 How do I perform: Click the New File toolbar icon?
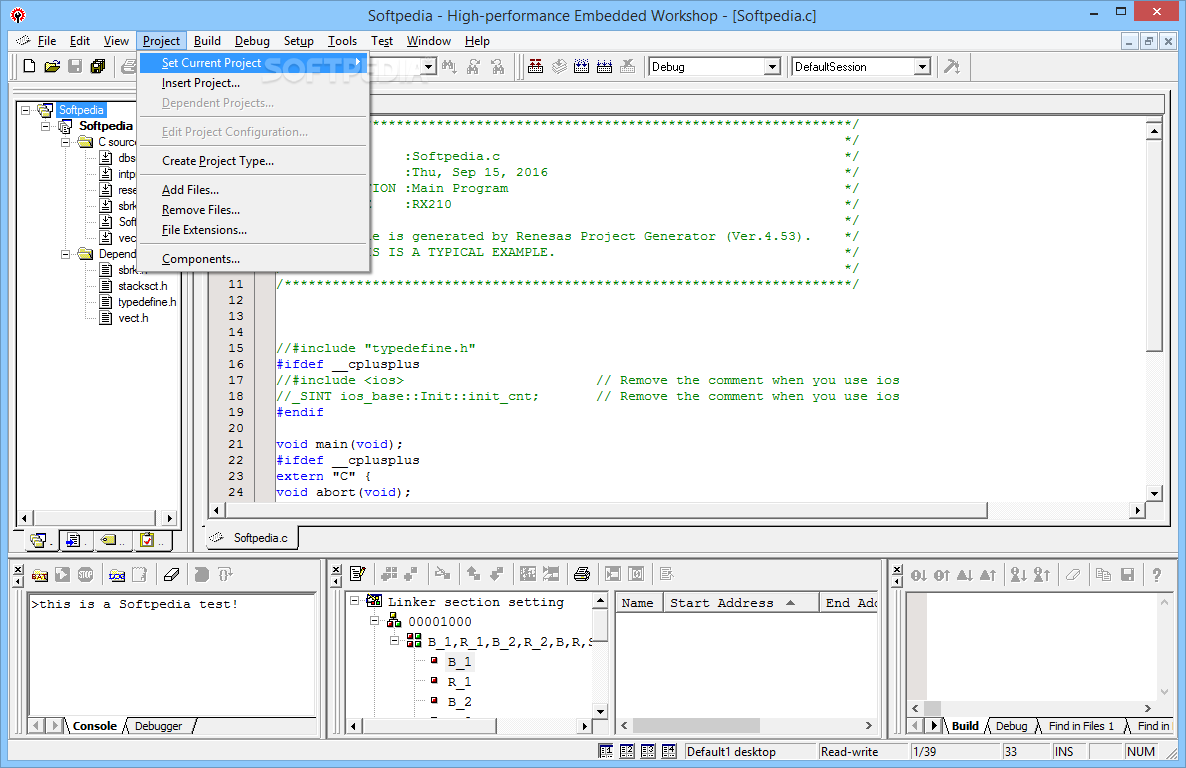[x=29, y=67]
